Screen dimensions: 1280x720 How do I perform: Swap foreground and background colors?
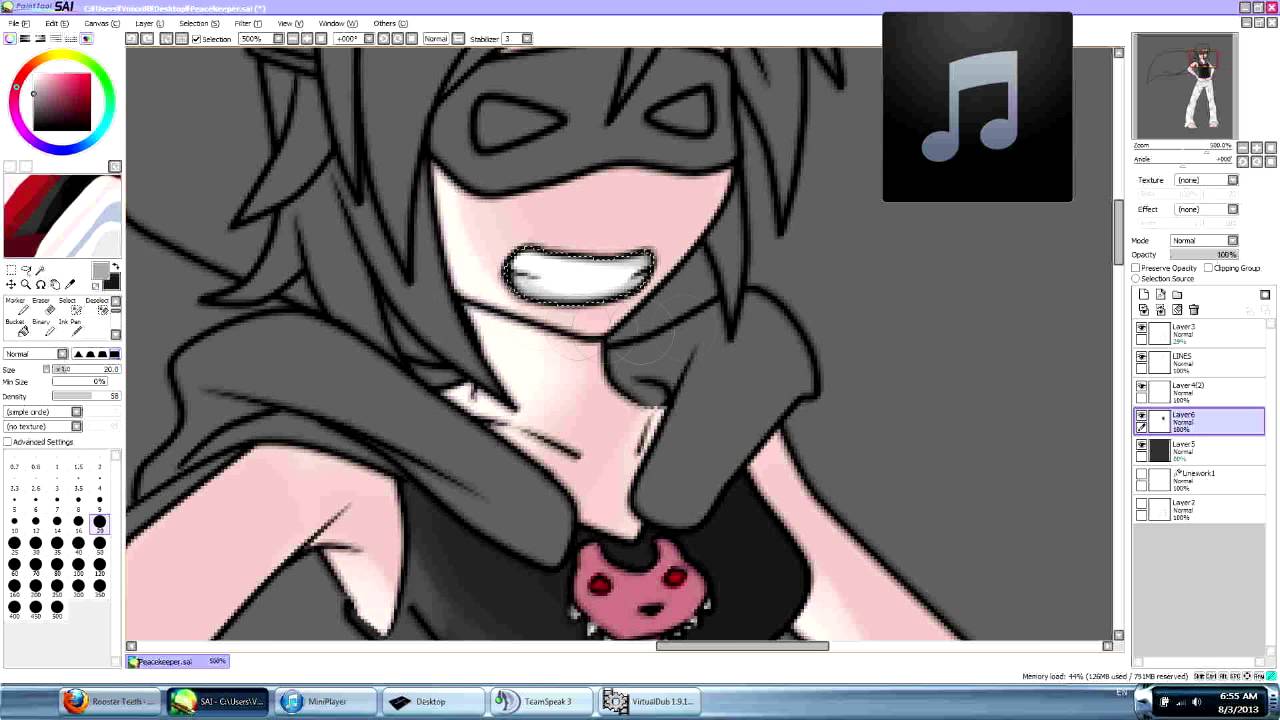pyautogui.click(x=116, y=266)
